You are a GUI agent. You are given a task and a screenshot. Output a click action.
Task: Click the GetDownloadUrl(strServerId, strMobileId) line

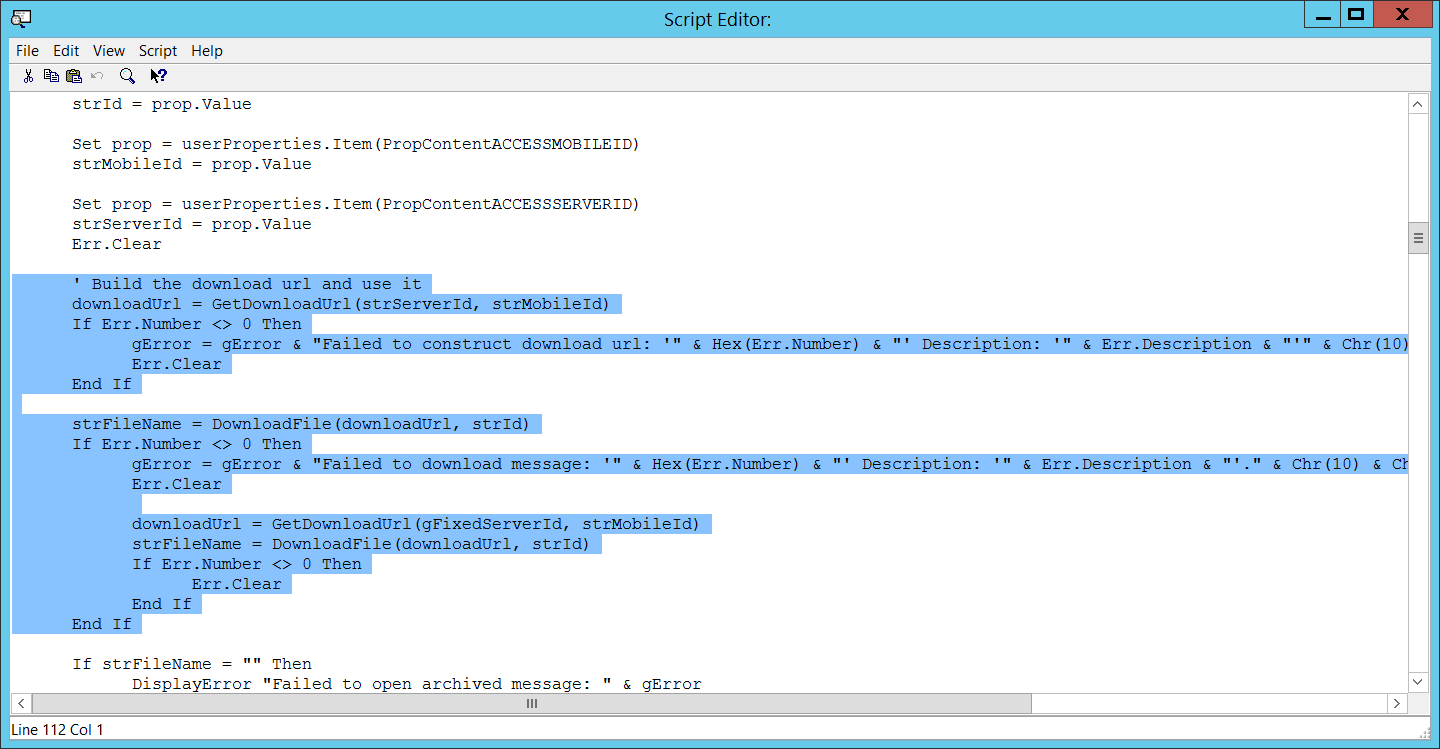click(x=341, y=304)
